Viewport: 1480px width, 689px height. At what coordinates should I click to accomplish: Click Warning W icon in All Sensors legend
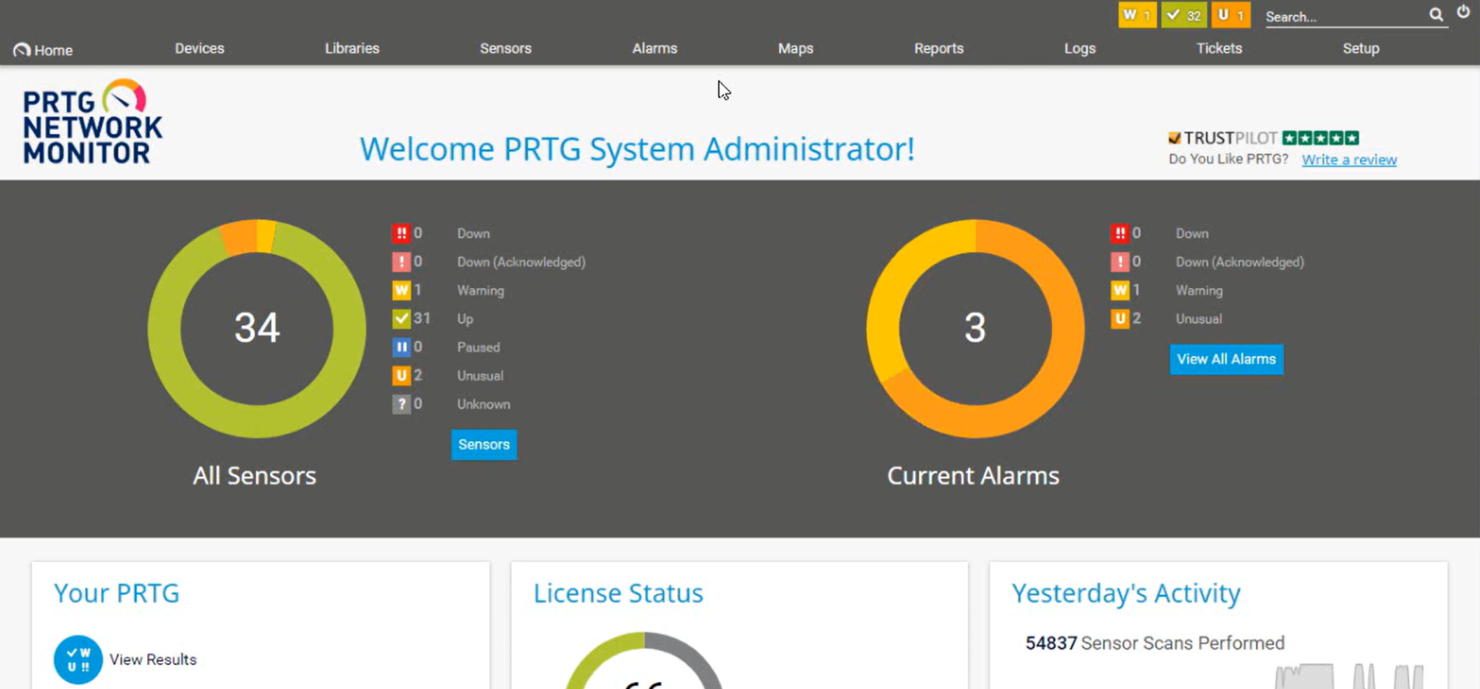401,290
